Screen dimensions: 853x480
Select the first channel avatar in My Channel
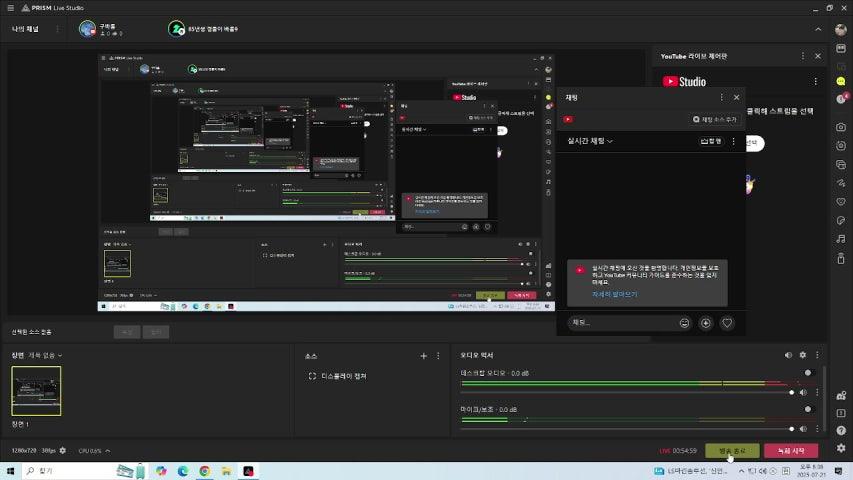coord(87,29)
